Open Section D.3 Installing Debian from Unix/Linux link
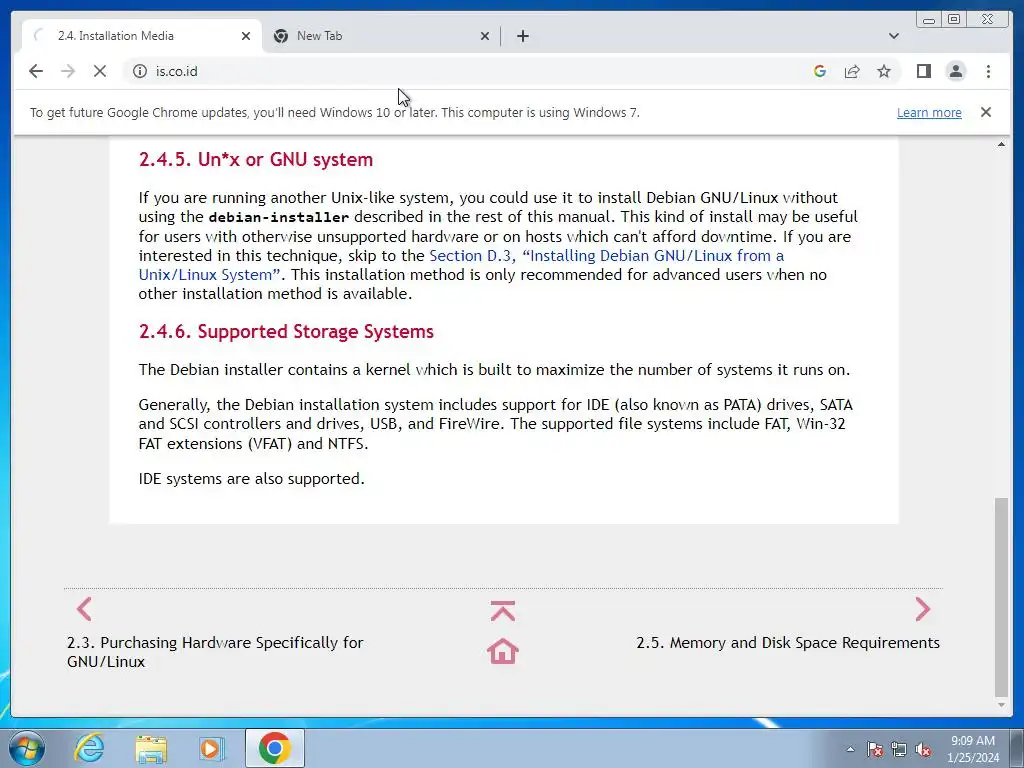Image resolution: width=1024 pixels, height=768 pixels. [x=461, y=265]
